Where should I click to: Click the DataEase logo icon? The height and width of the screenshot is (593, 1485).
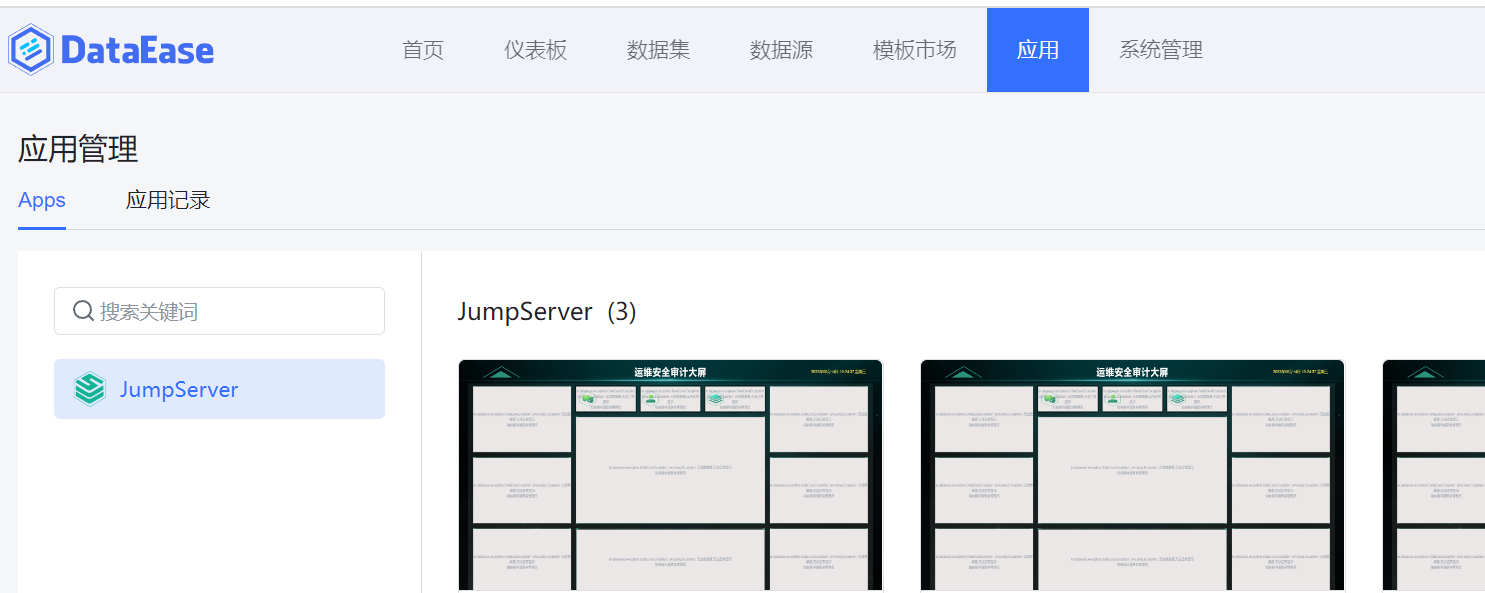tap(30, 48)
